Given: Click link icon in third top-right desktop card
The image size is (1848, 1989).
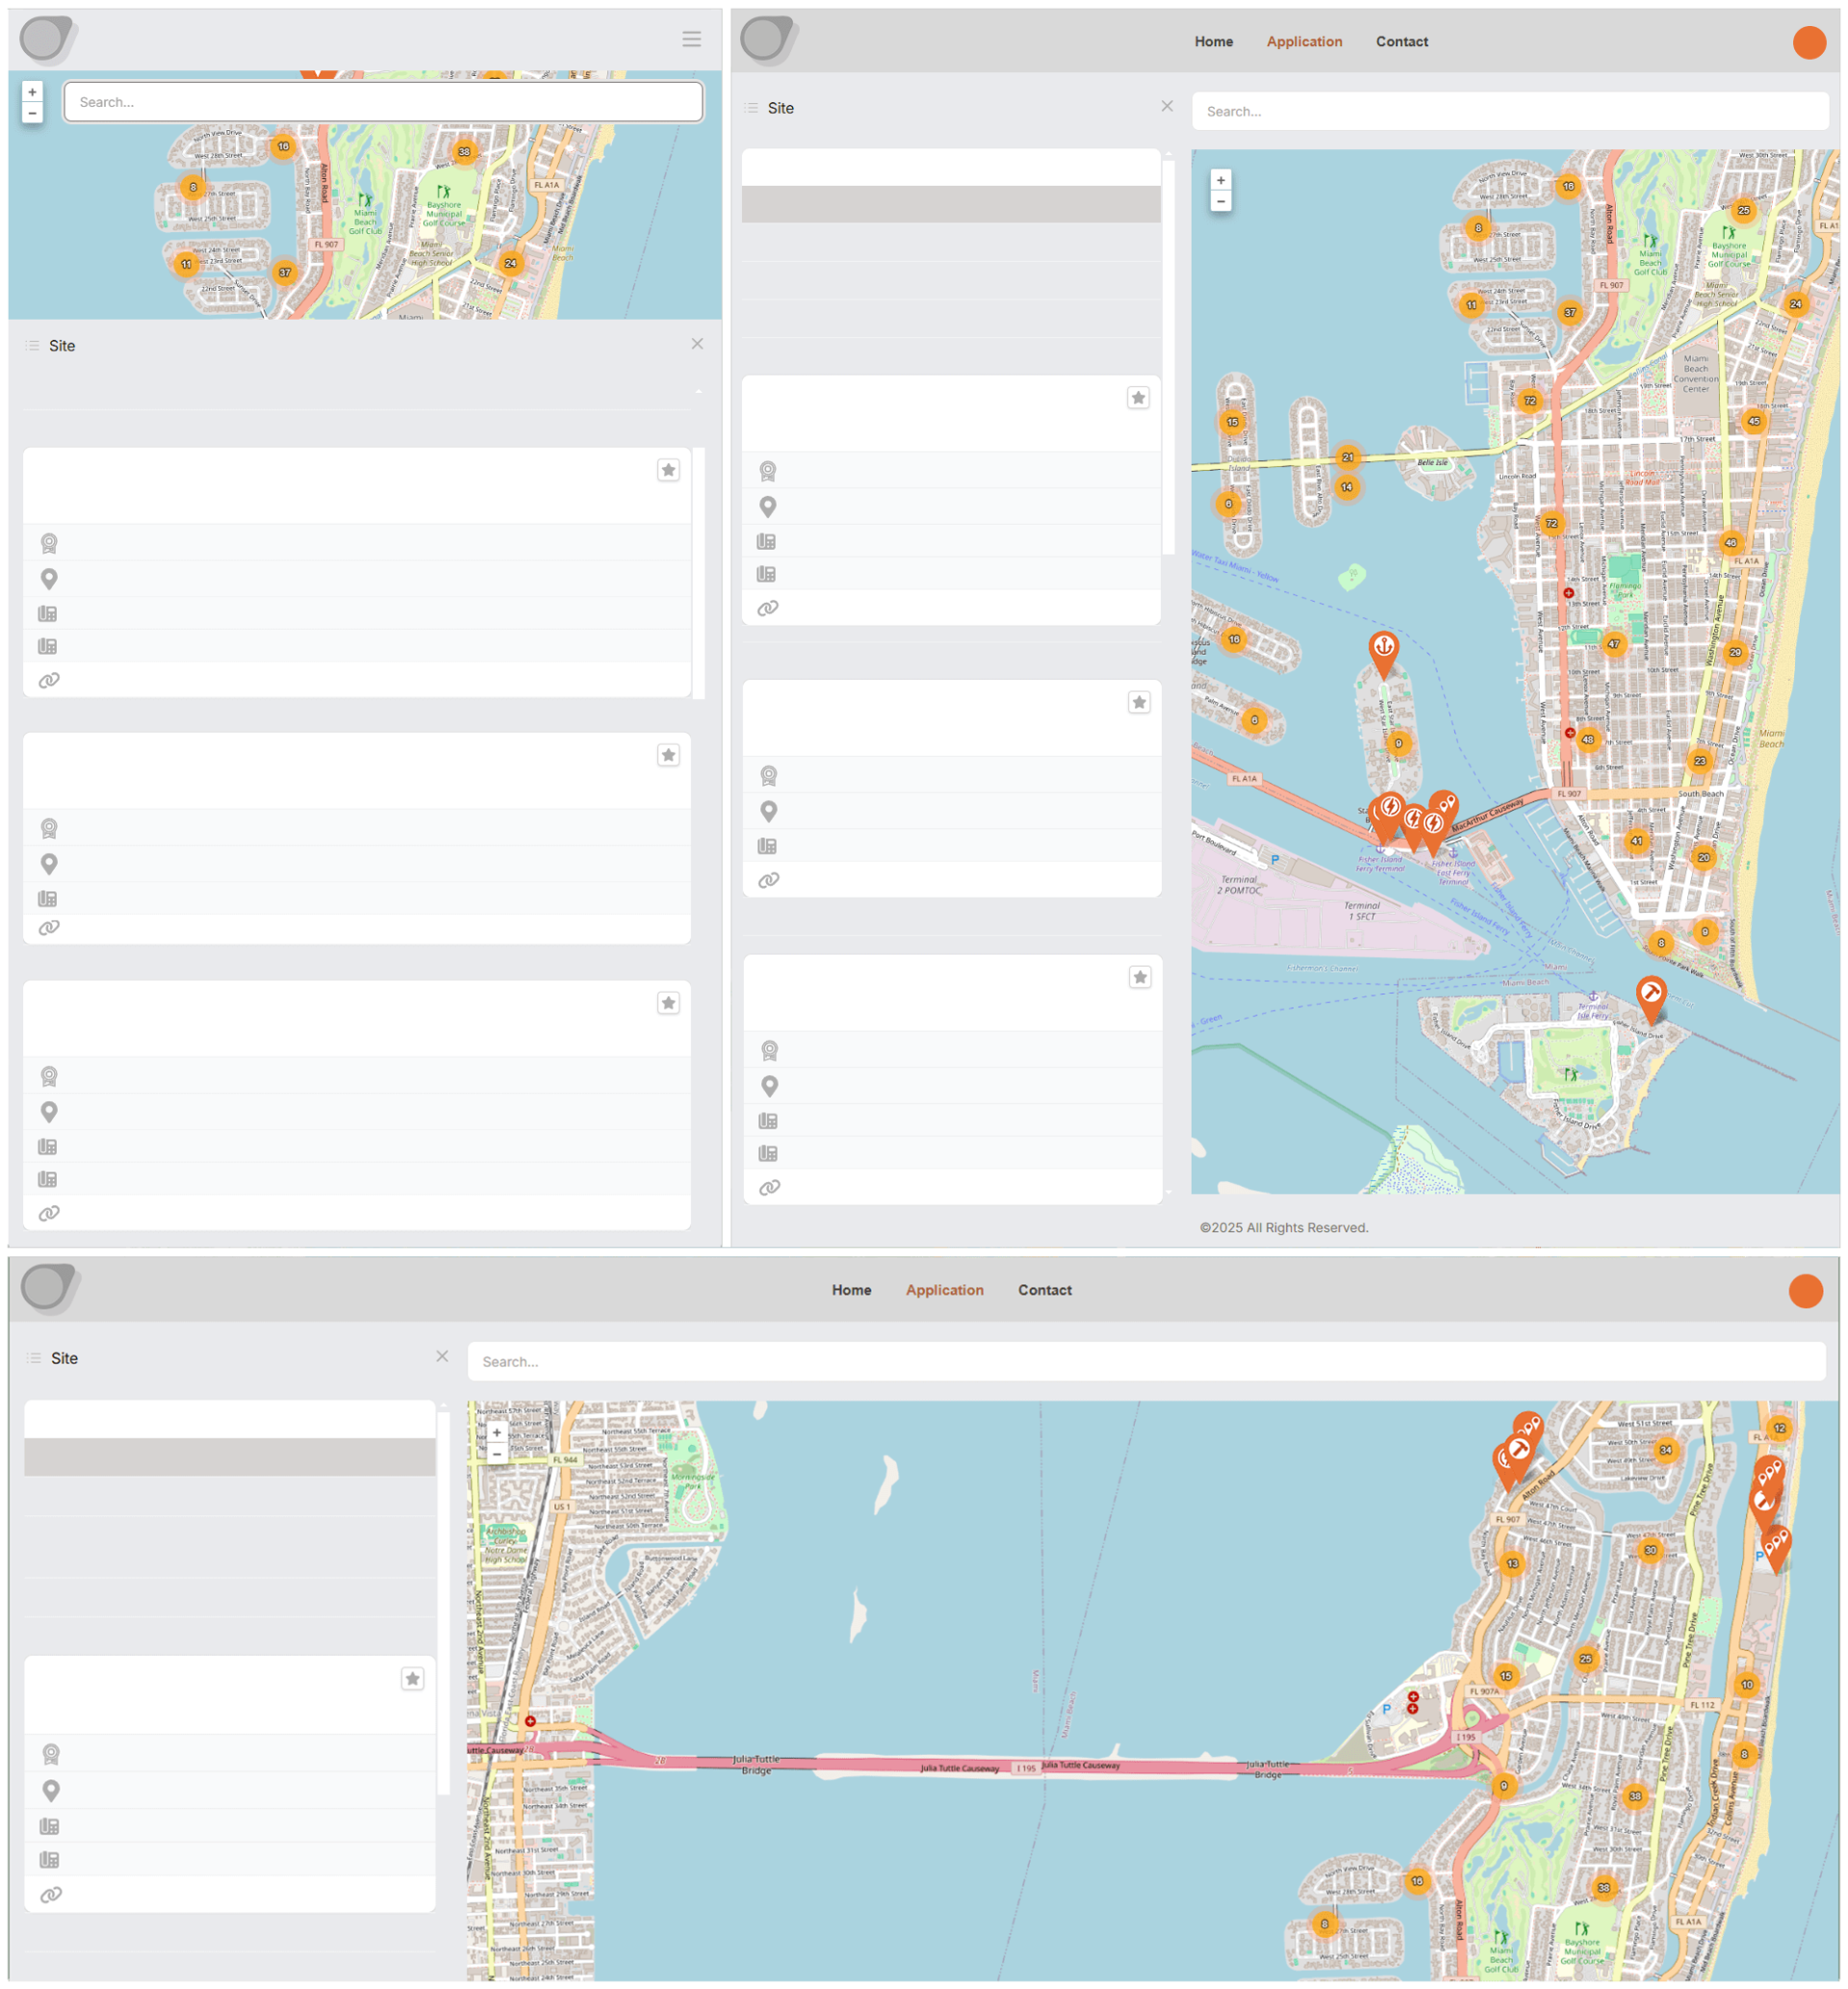Looking at the screenshot, I should (769, 1187).
